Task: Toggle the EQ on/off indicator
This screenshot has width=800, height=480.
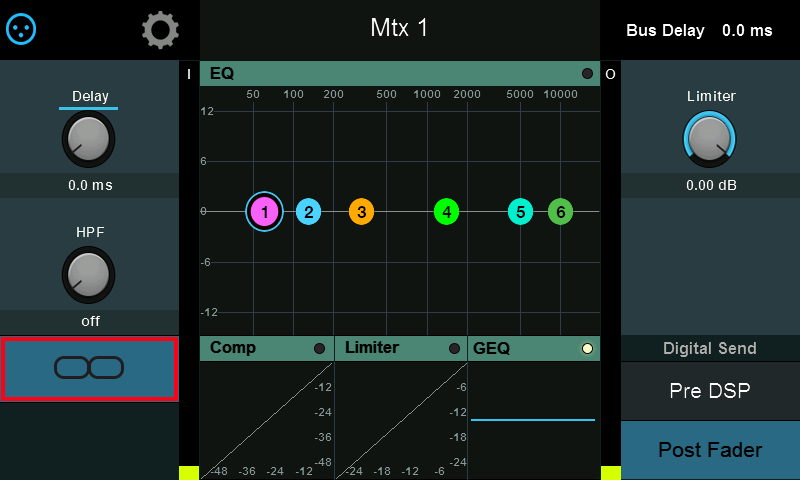Action: point(587,73)
